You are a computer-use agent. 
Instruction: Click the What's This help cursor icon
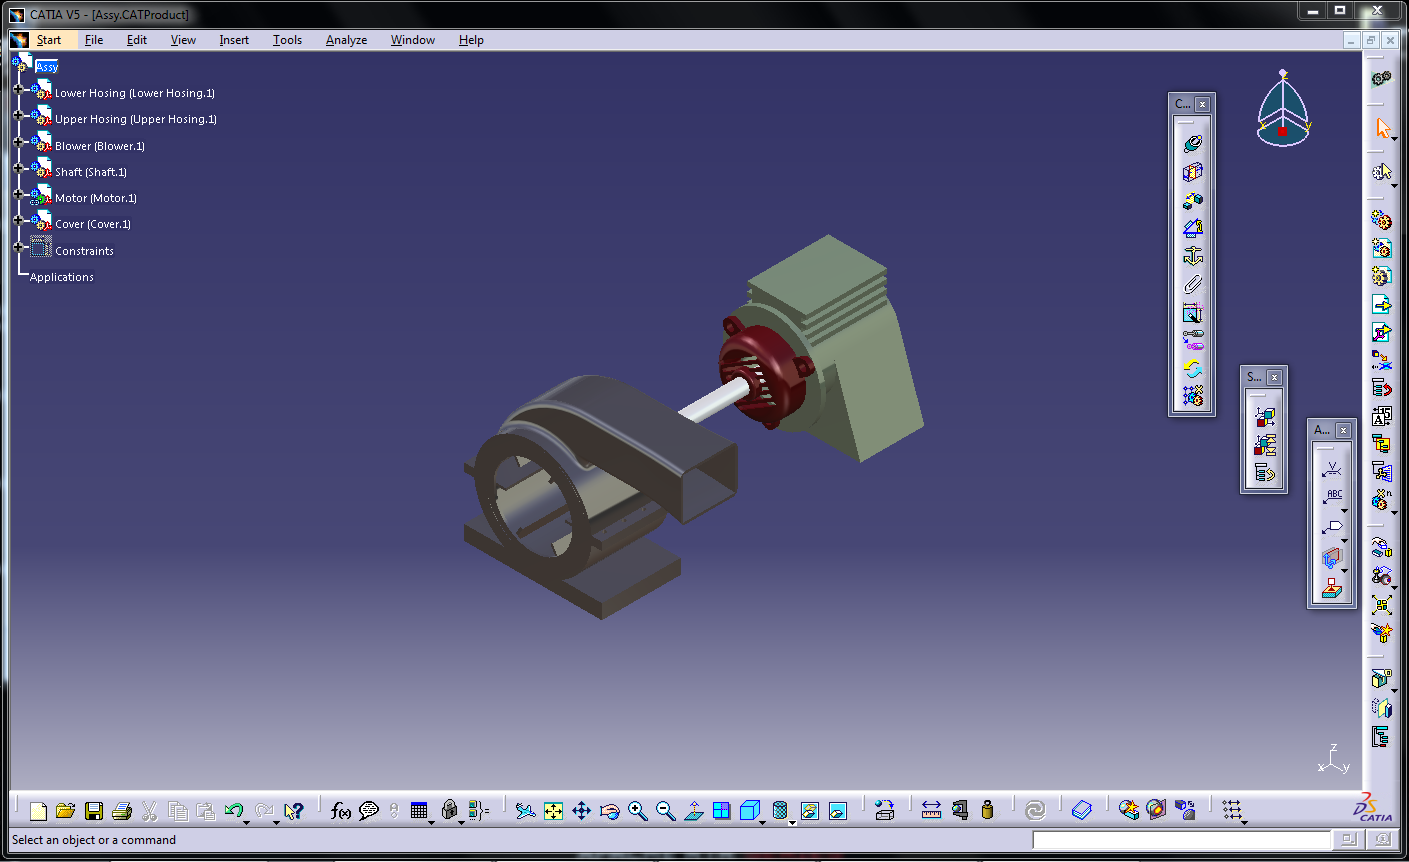(293, 811)
